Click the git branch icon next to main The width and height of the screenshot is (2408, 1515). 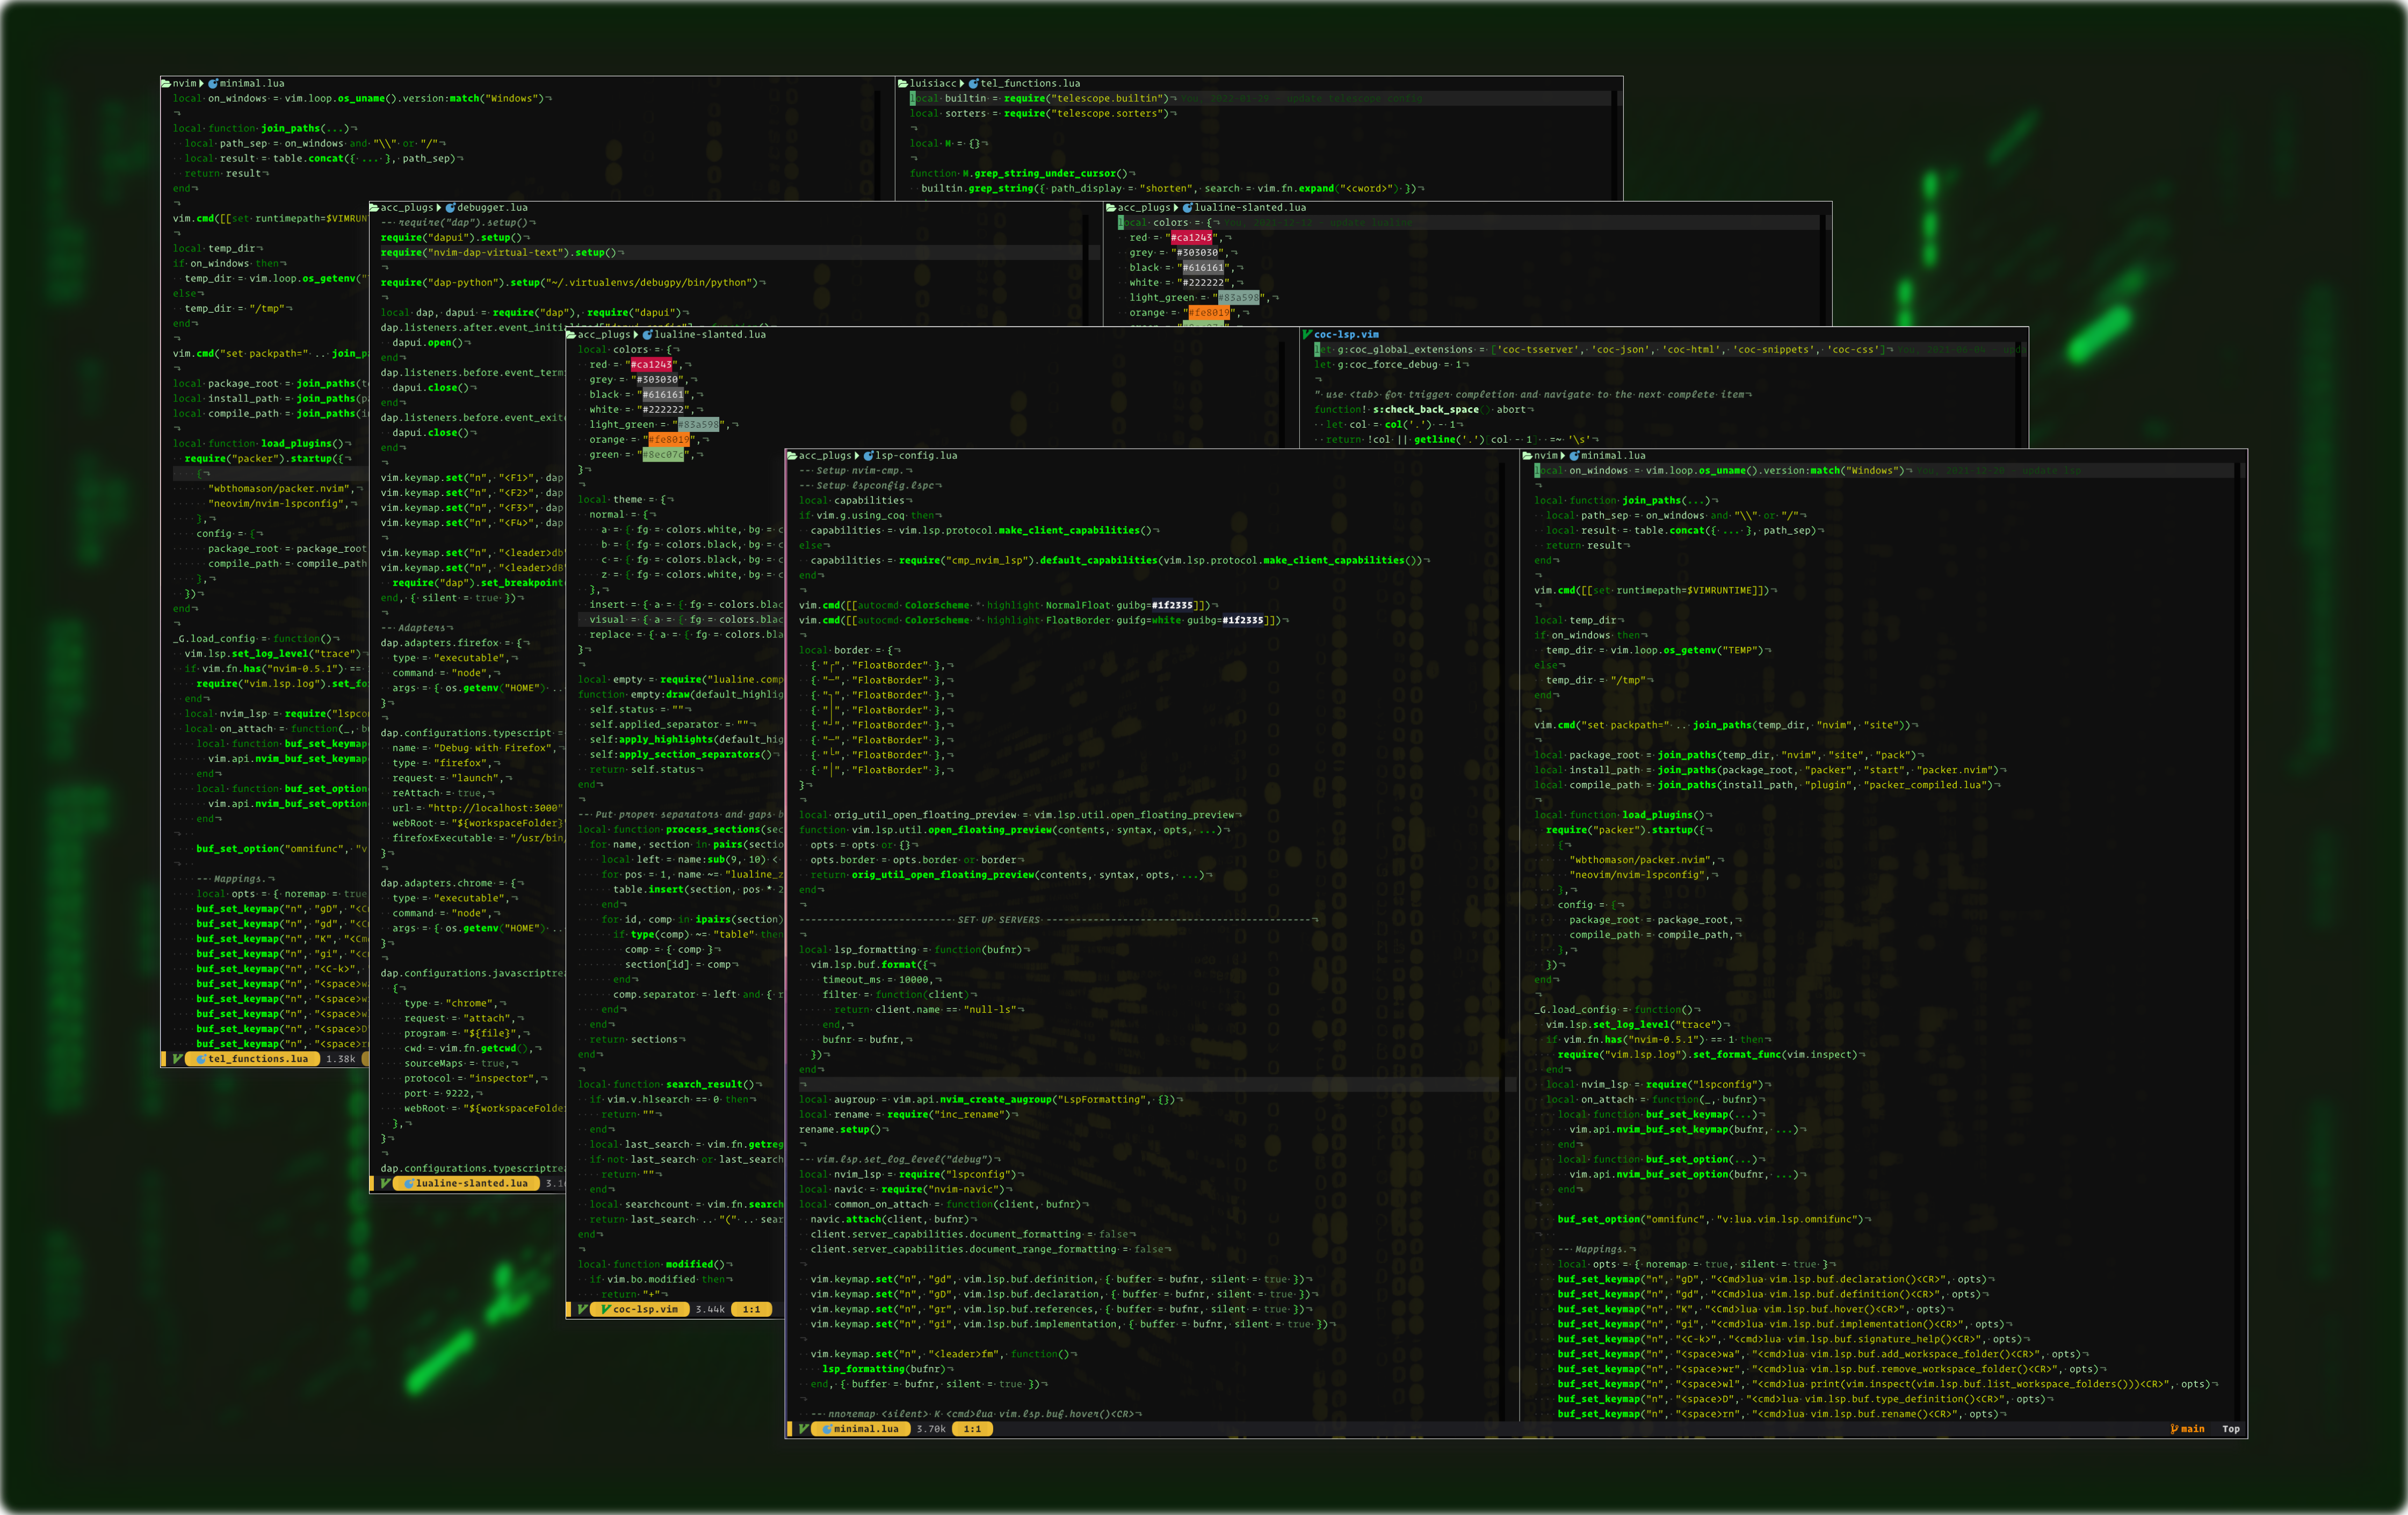(2174, 1429)
